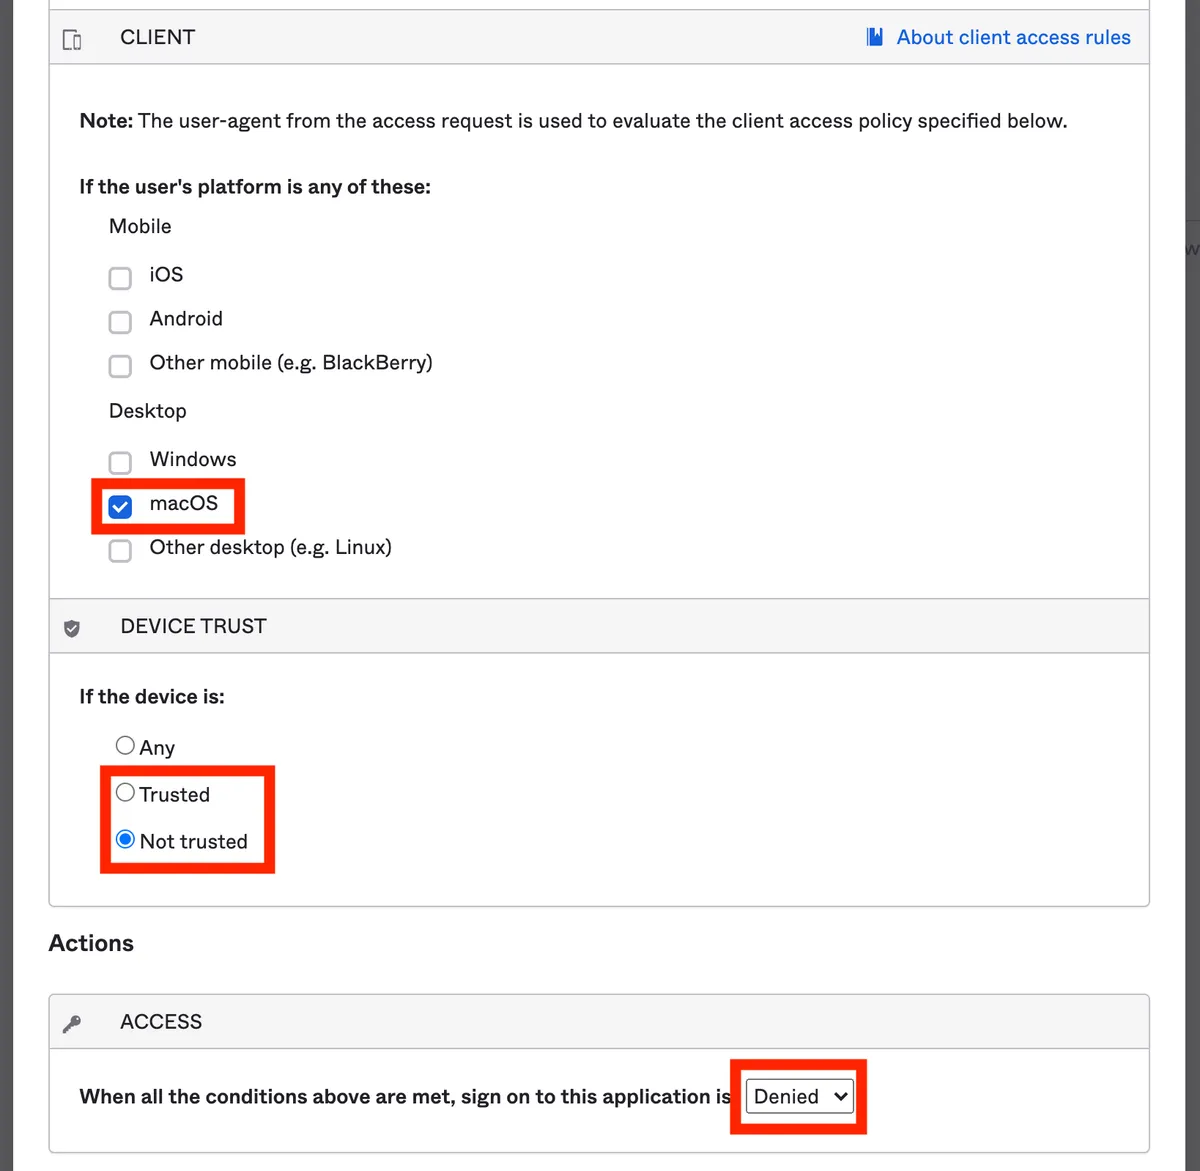Click the ACCESS section header label

coord(161,1021)
